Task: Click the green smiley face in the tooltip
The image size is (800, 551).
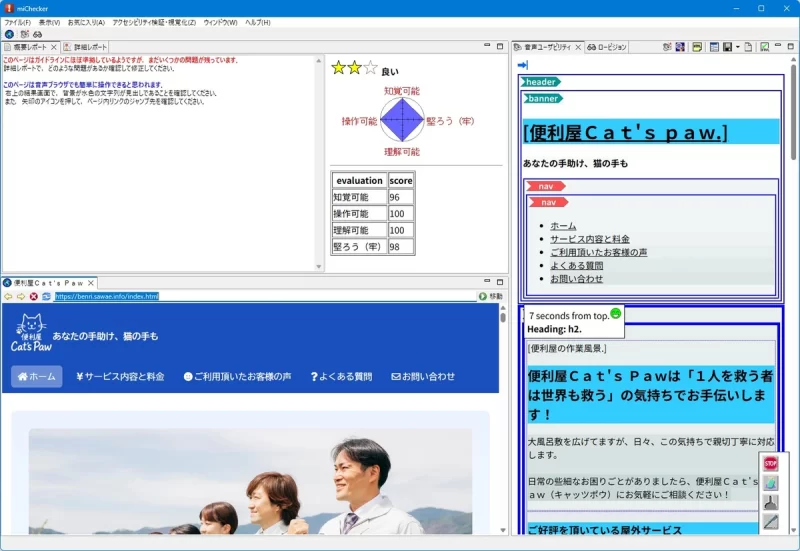Action: [616, 313]
